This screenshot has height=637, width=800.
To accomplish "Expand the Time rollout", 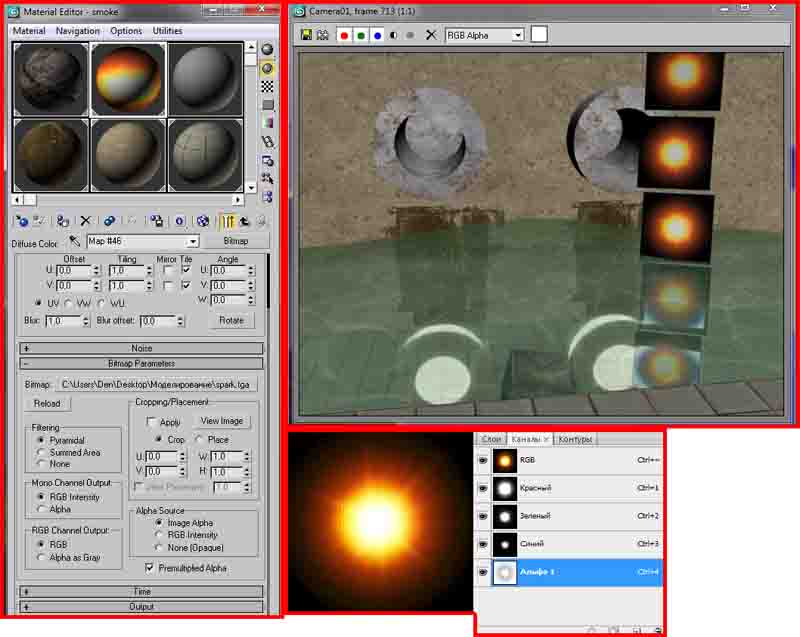I will pyautogui.click(x=141, y=592).
